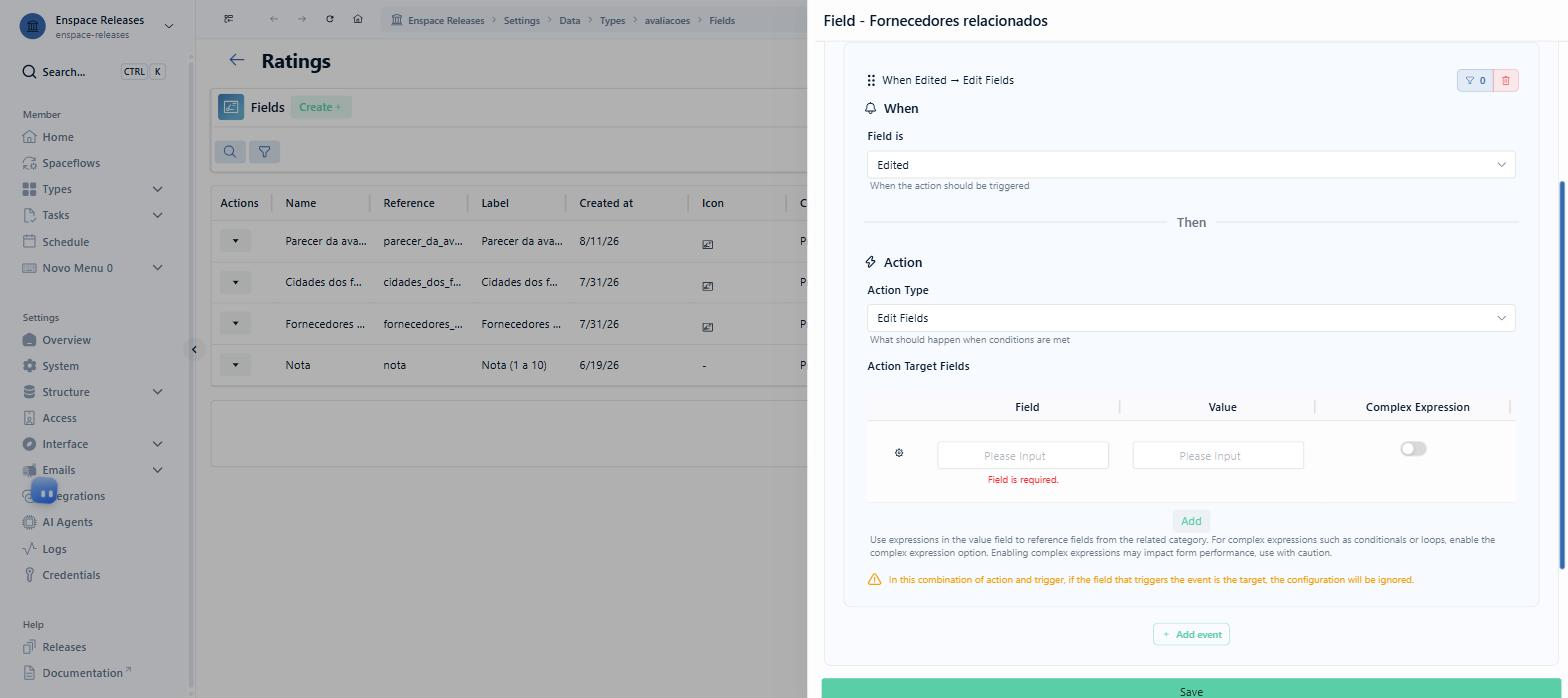Image resolution: width=1568 pixels, height=698 pixels.
Task: Open actions dropdown for Fornecedores row
Action: click(x=236, y=323)
